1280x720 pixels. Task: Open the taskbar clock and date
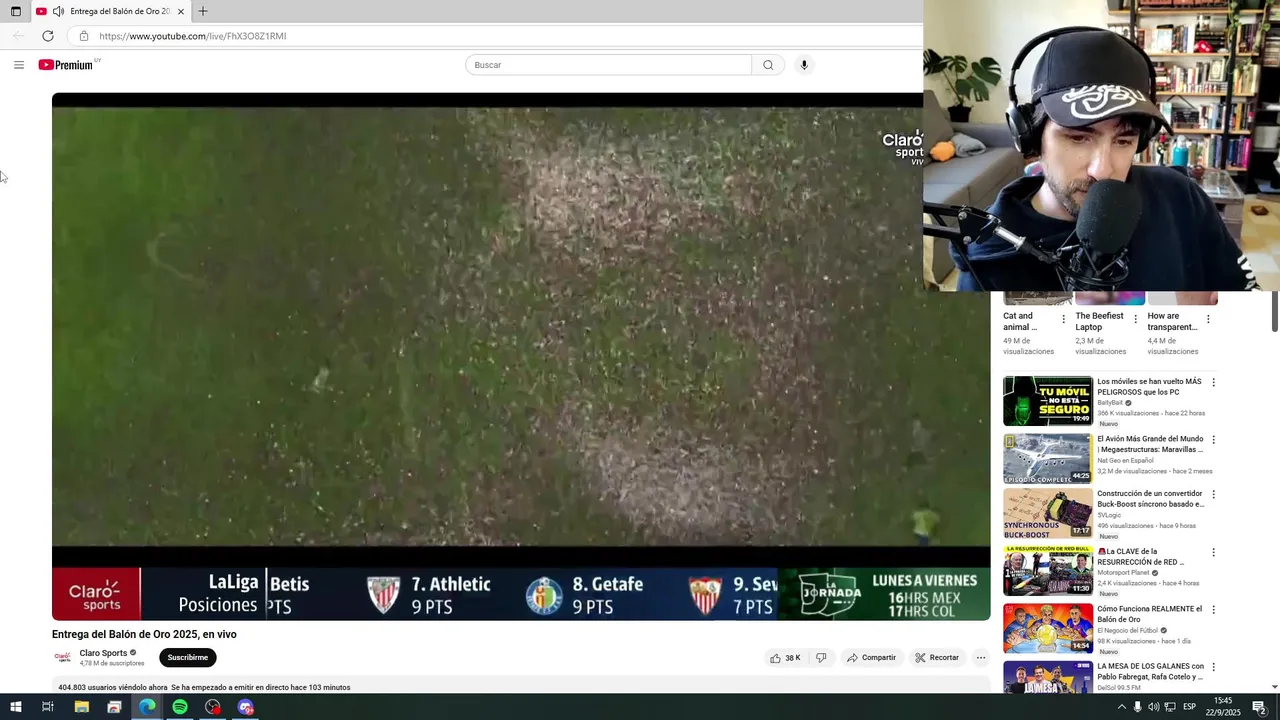point(1223,707)
